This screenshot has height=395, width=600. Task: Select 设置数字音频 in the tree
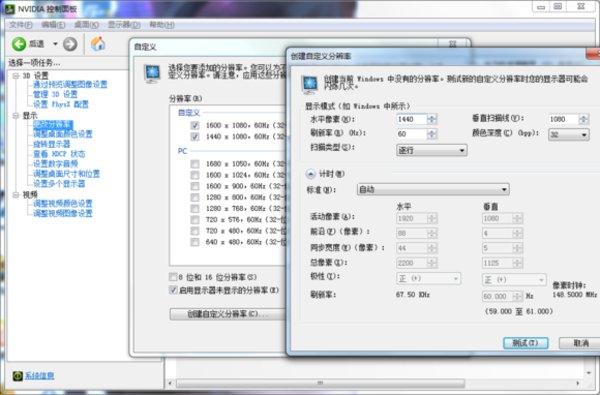point(55,164)
